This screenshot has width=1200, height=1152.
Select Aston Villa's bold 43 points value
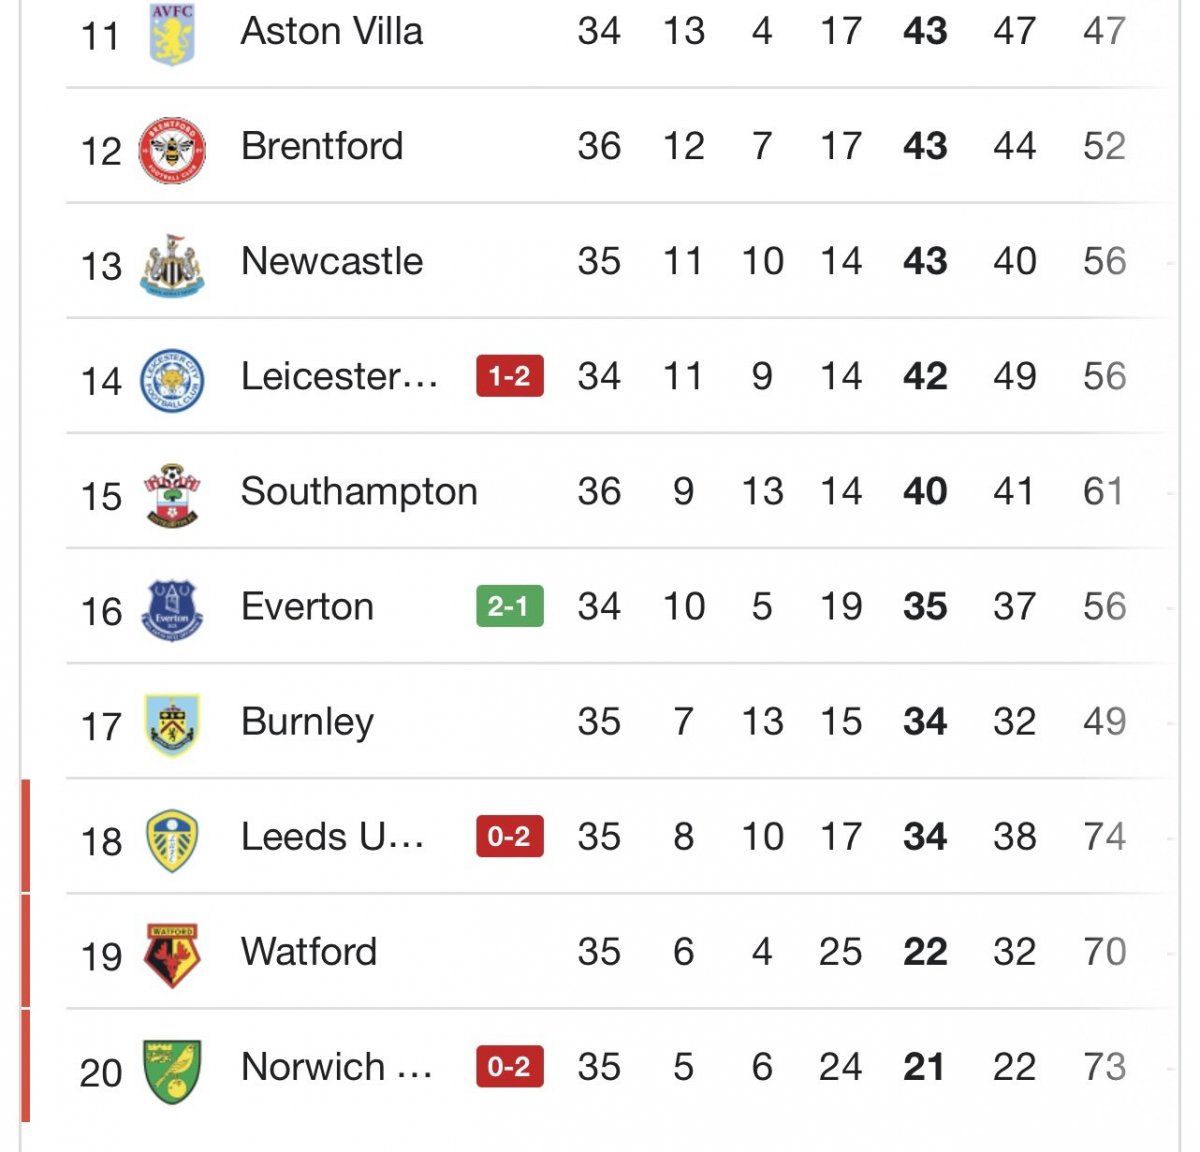[x=925, y=32]
